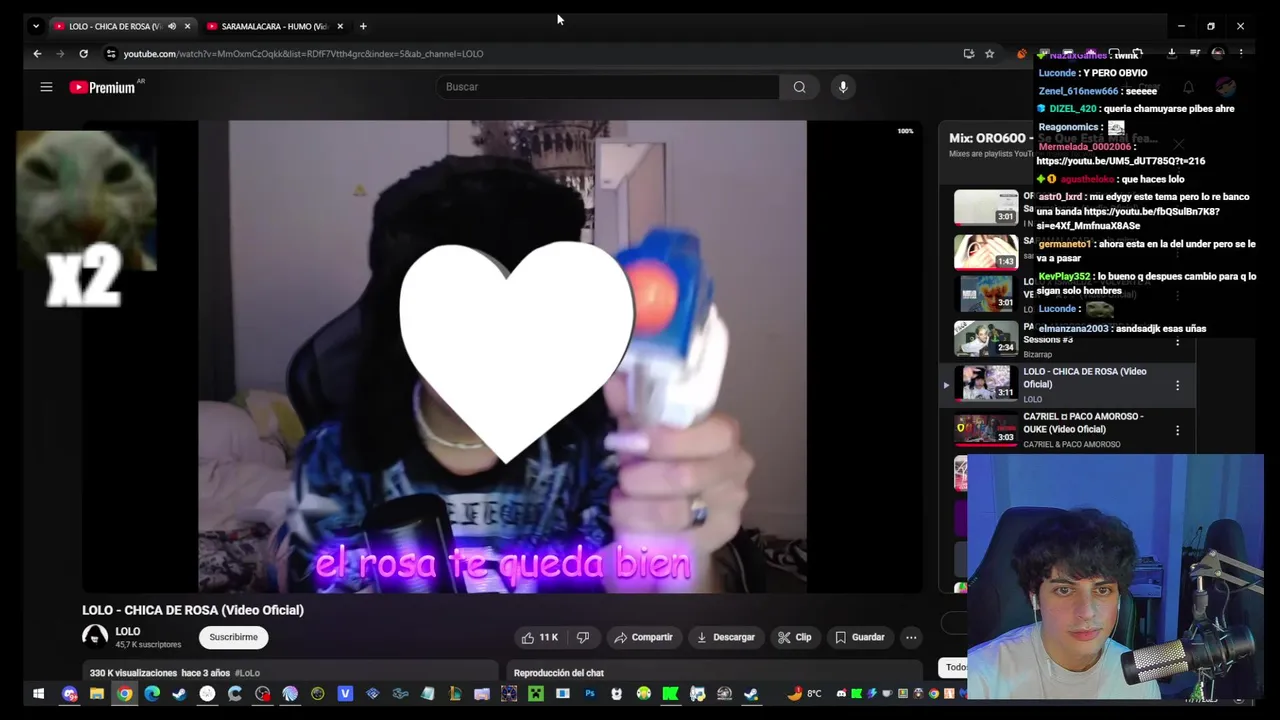
Task: Share the video via Compartir
Action: click(x=643, y=637)
